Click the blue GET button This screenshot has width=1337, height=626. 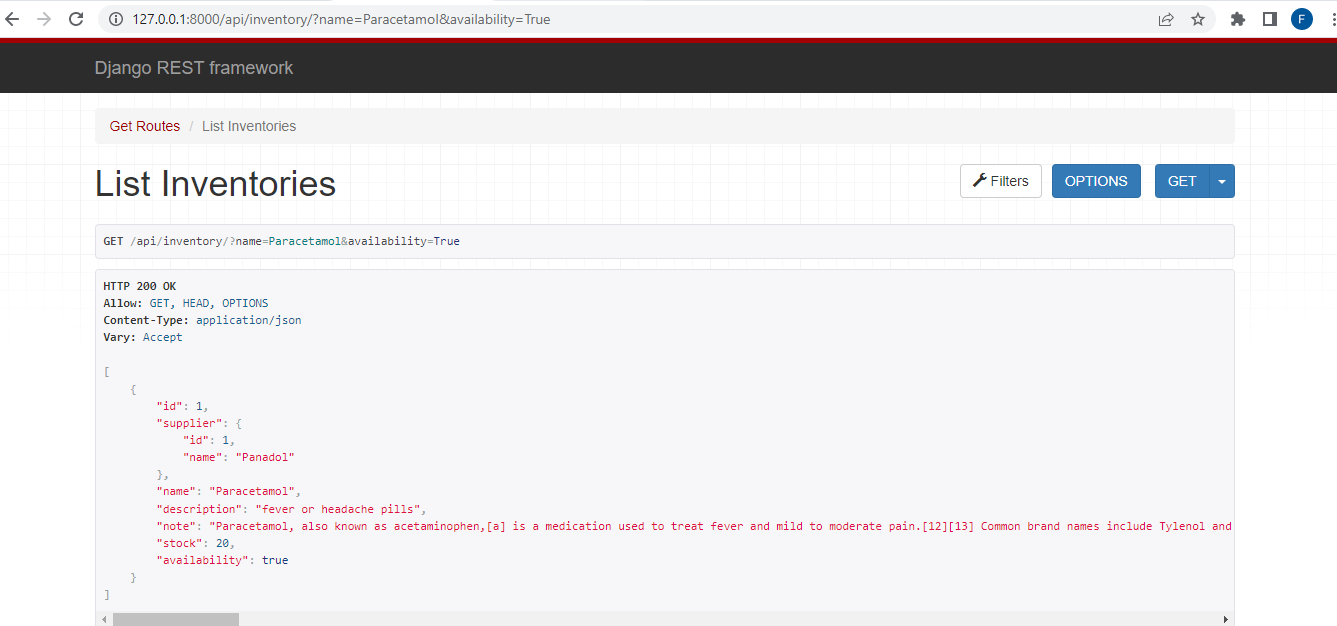(1181, 180)
